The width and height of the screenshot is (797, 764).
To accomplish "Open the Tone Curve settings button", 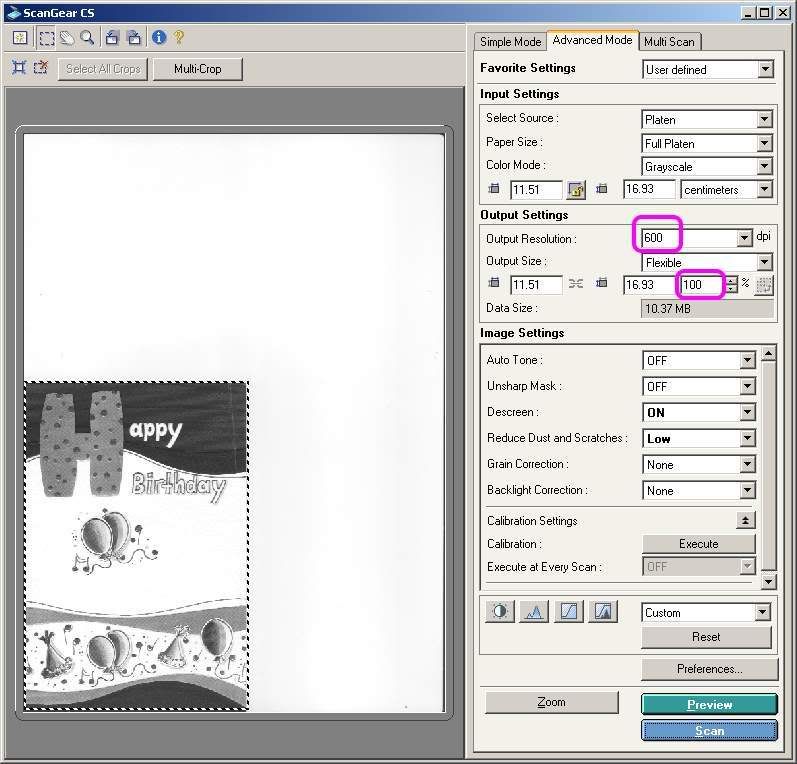I will pos(568,612).
